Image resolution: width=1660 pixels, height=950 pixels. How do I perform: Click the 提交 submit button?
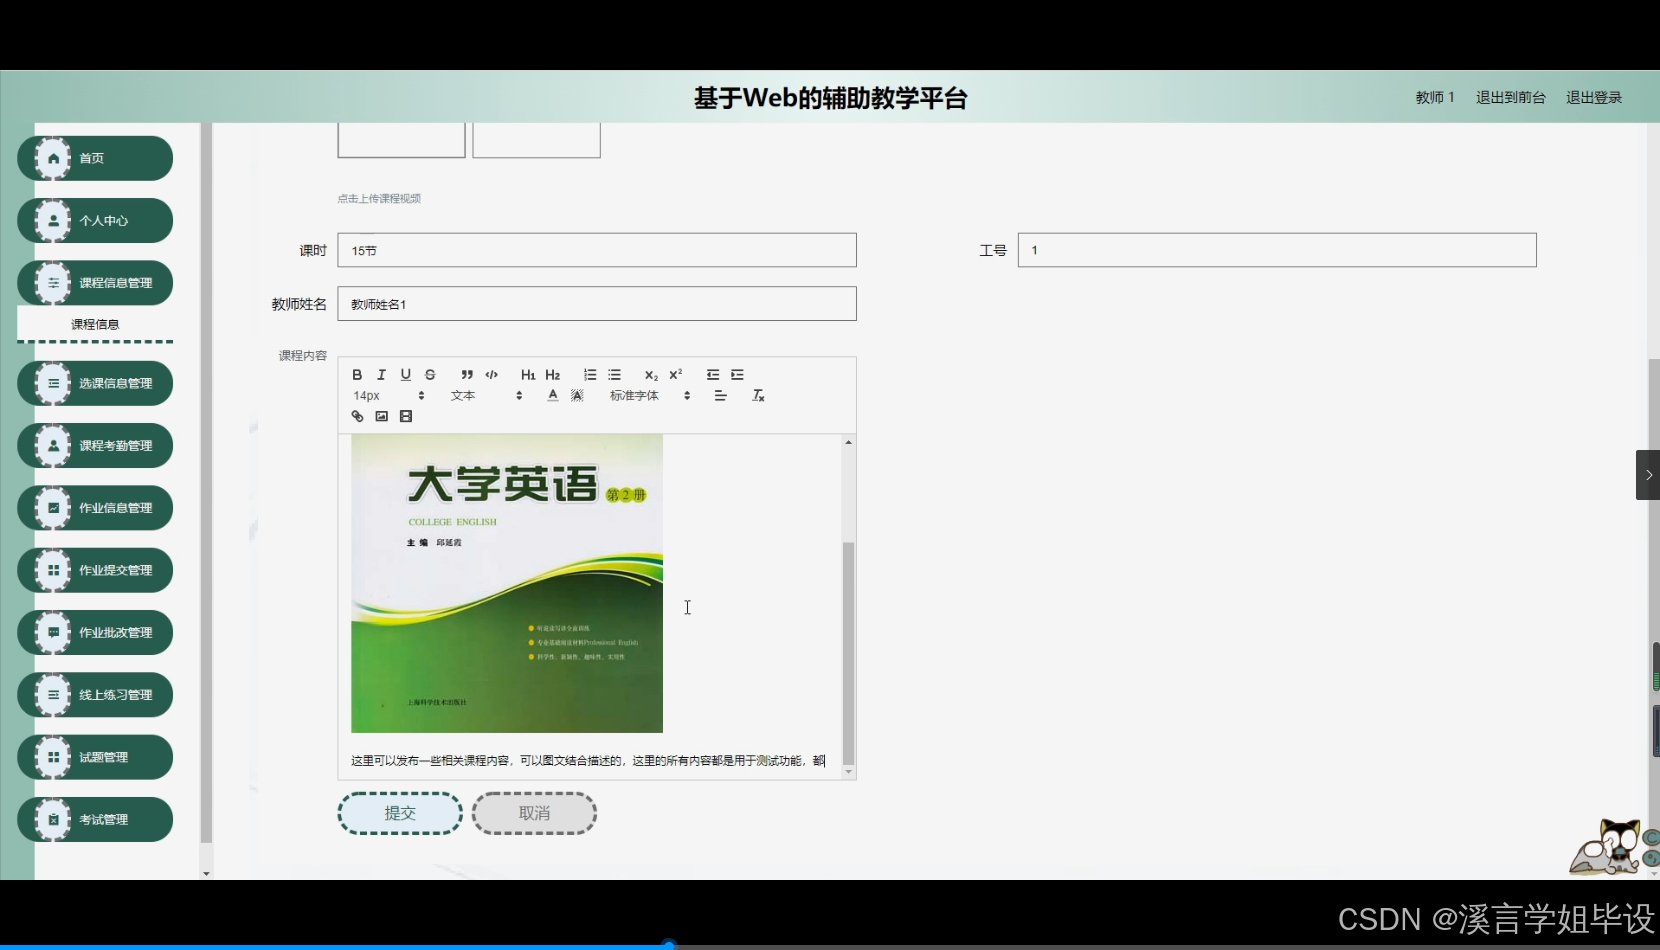[x=400, y=813]
